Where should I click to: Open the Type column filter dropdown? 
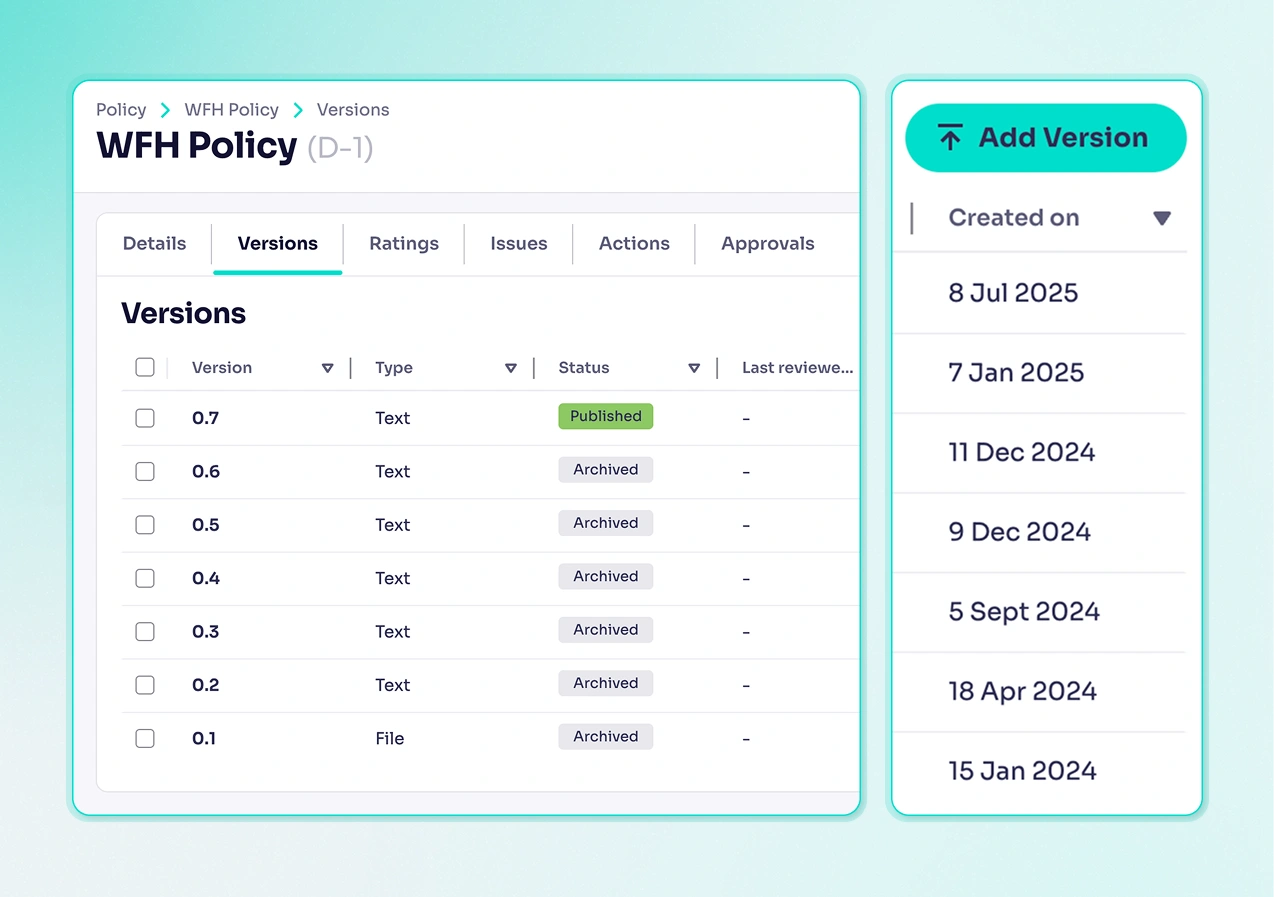click(511, 368)
